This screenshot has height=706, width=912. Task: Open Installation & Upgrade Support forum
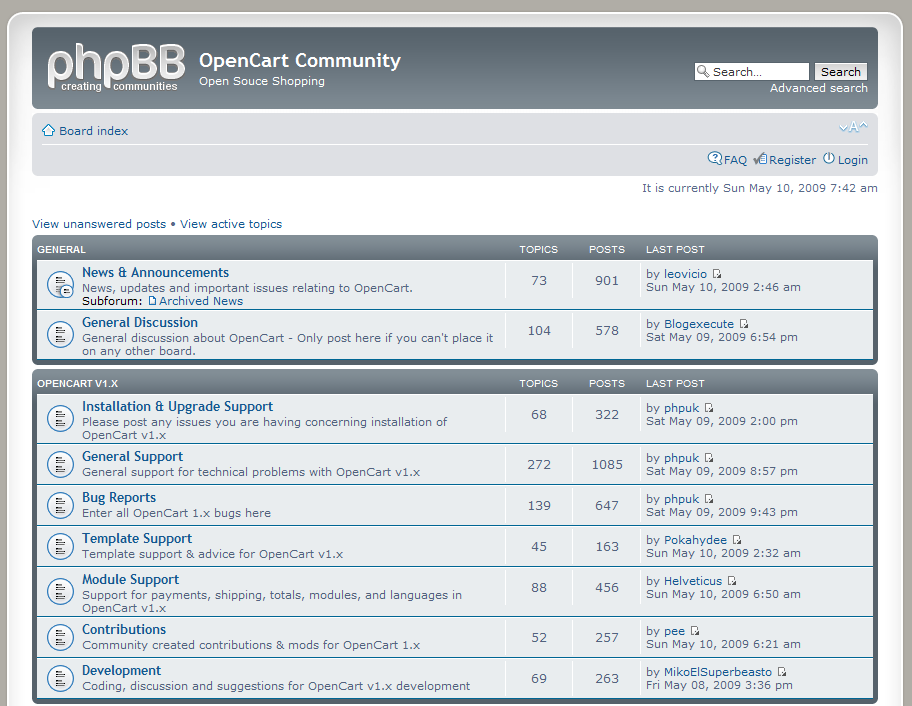pos(177,407)
